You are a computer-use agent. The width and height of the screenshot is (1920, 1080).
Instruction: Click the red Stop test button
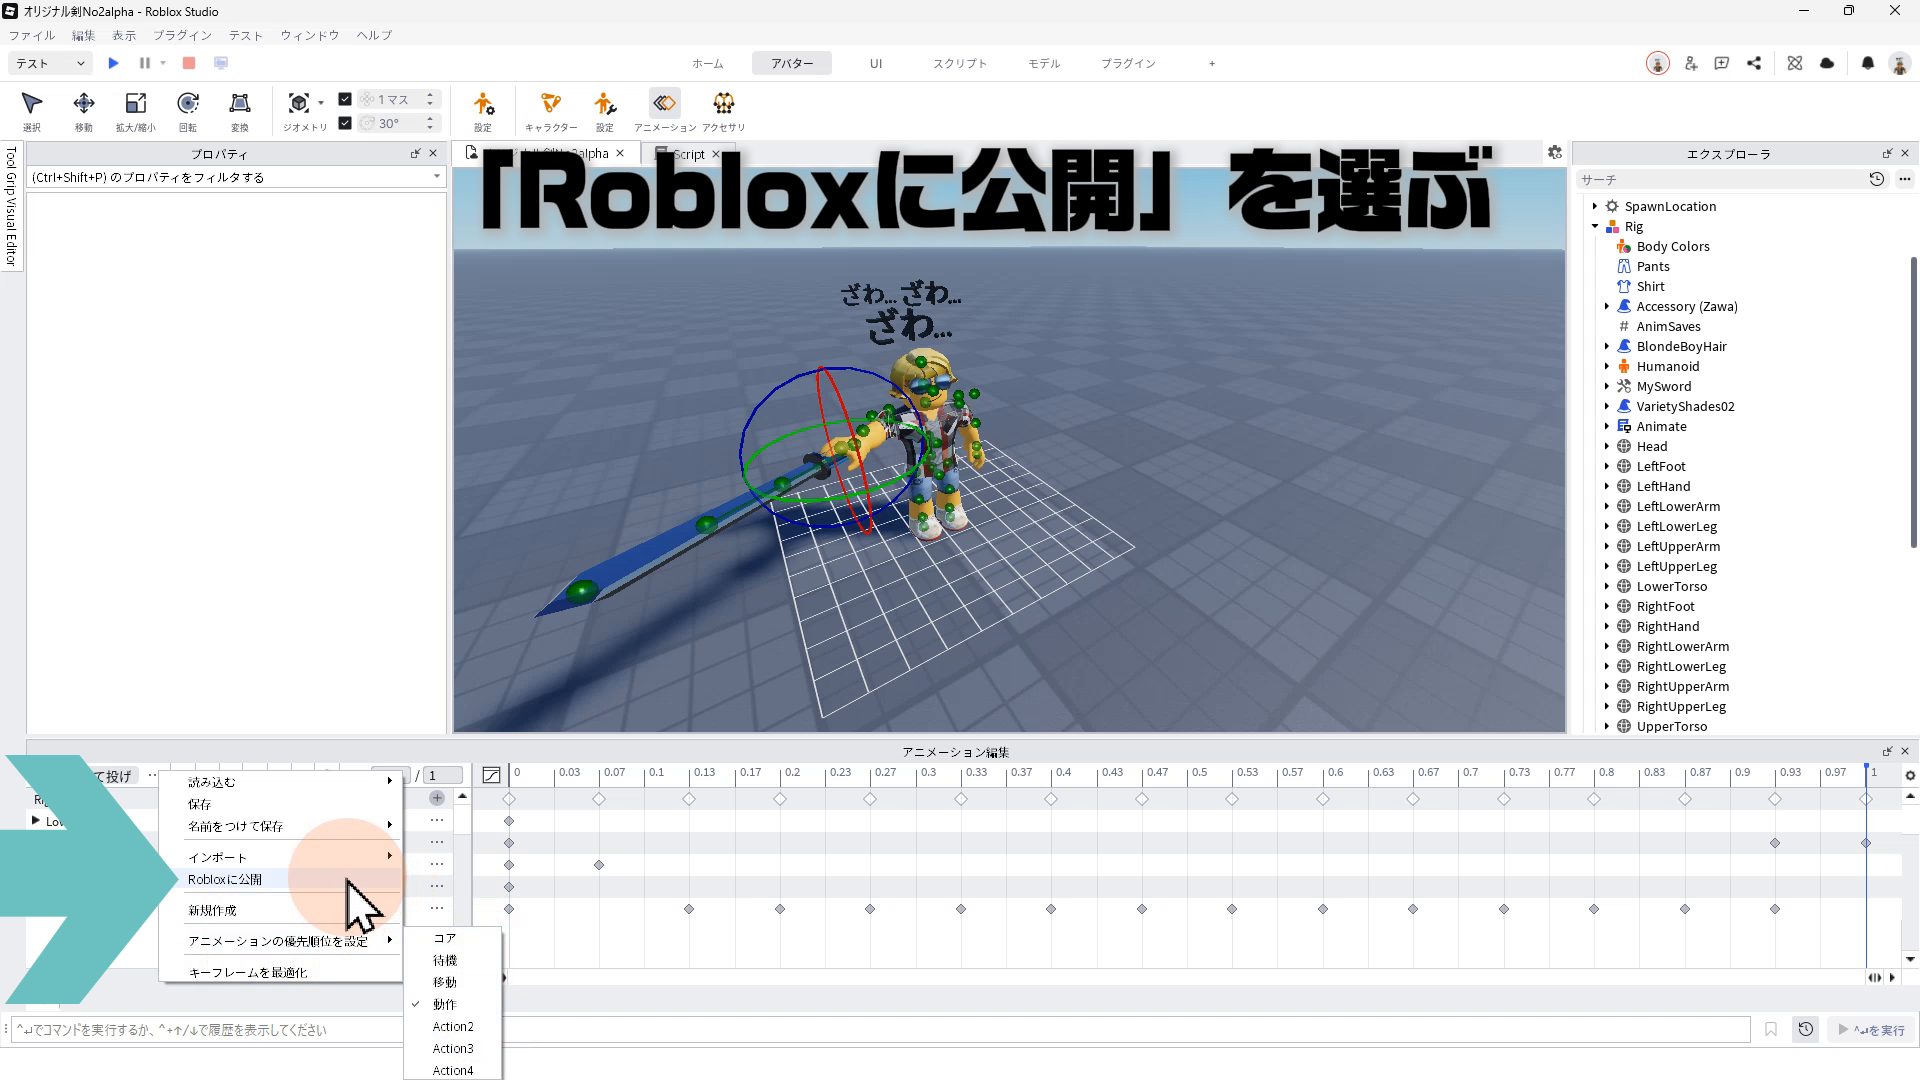tap(189, 63)
